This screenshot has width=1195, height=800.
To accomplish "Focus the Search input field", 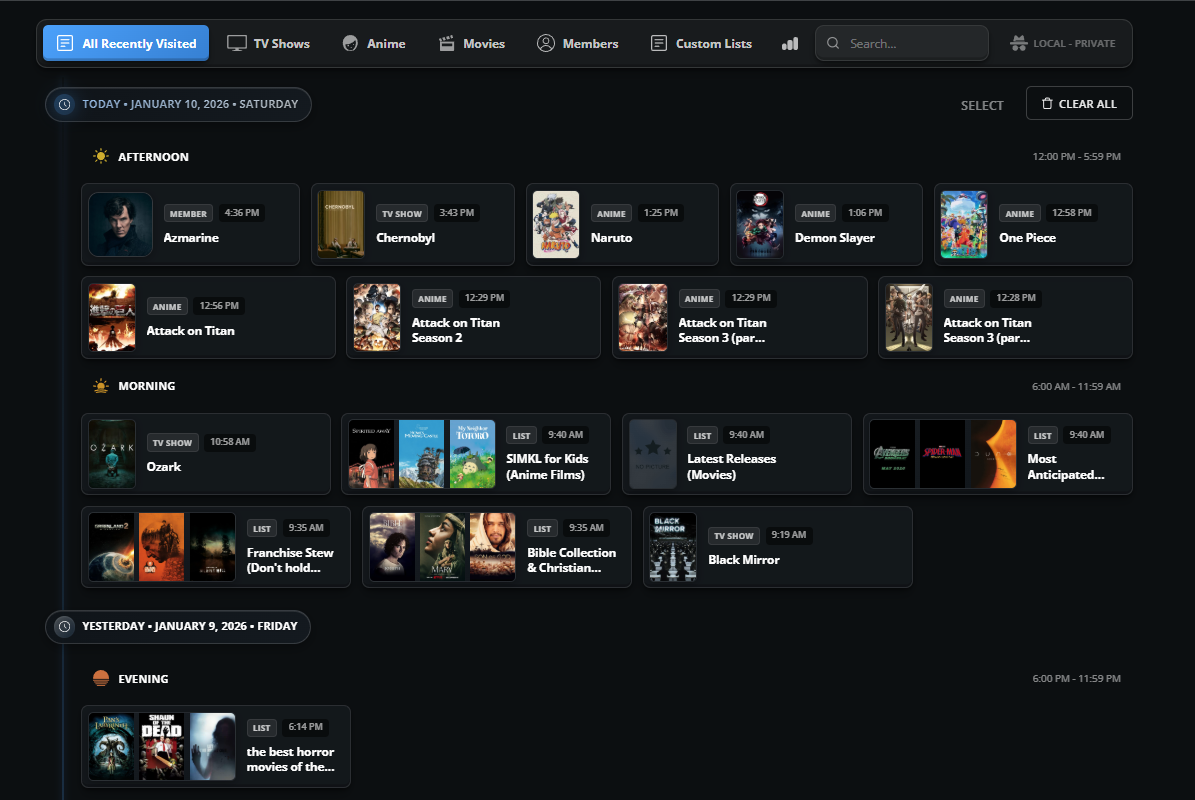I will 910,44.
